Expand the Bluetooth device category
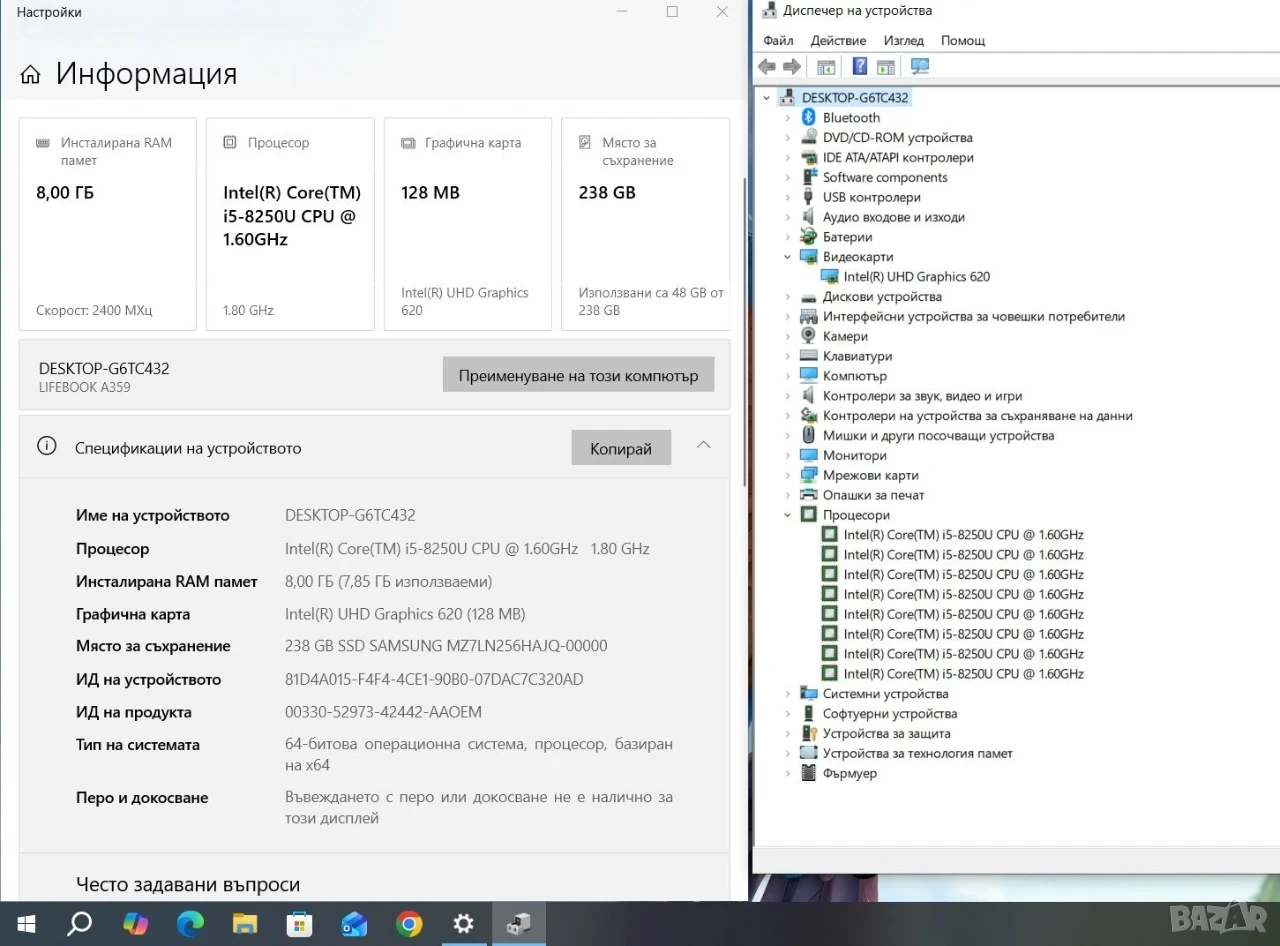The height and width of the screenshot is (946, 1280). click(x=787, y=118)
